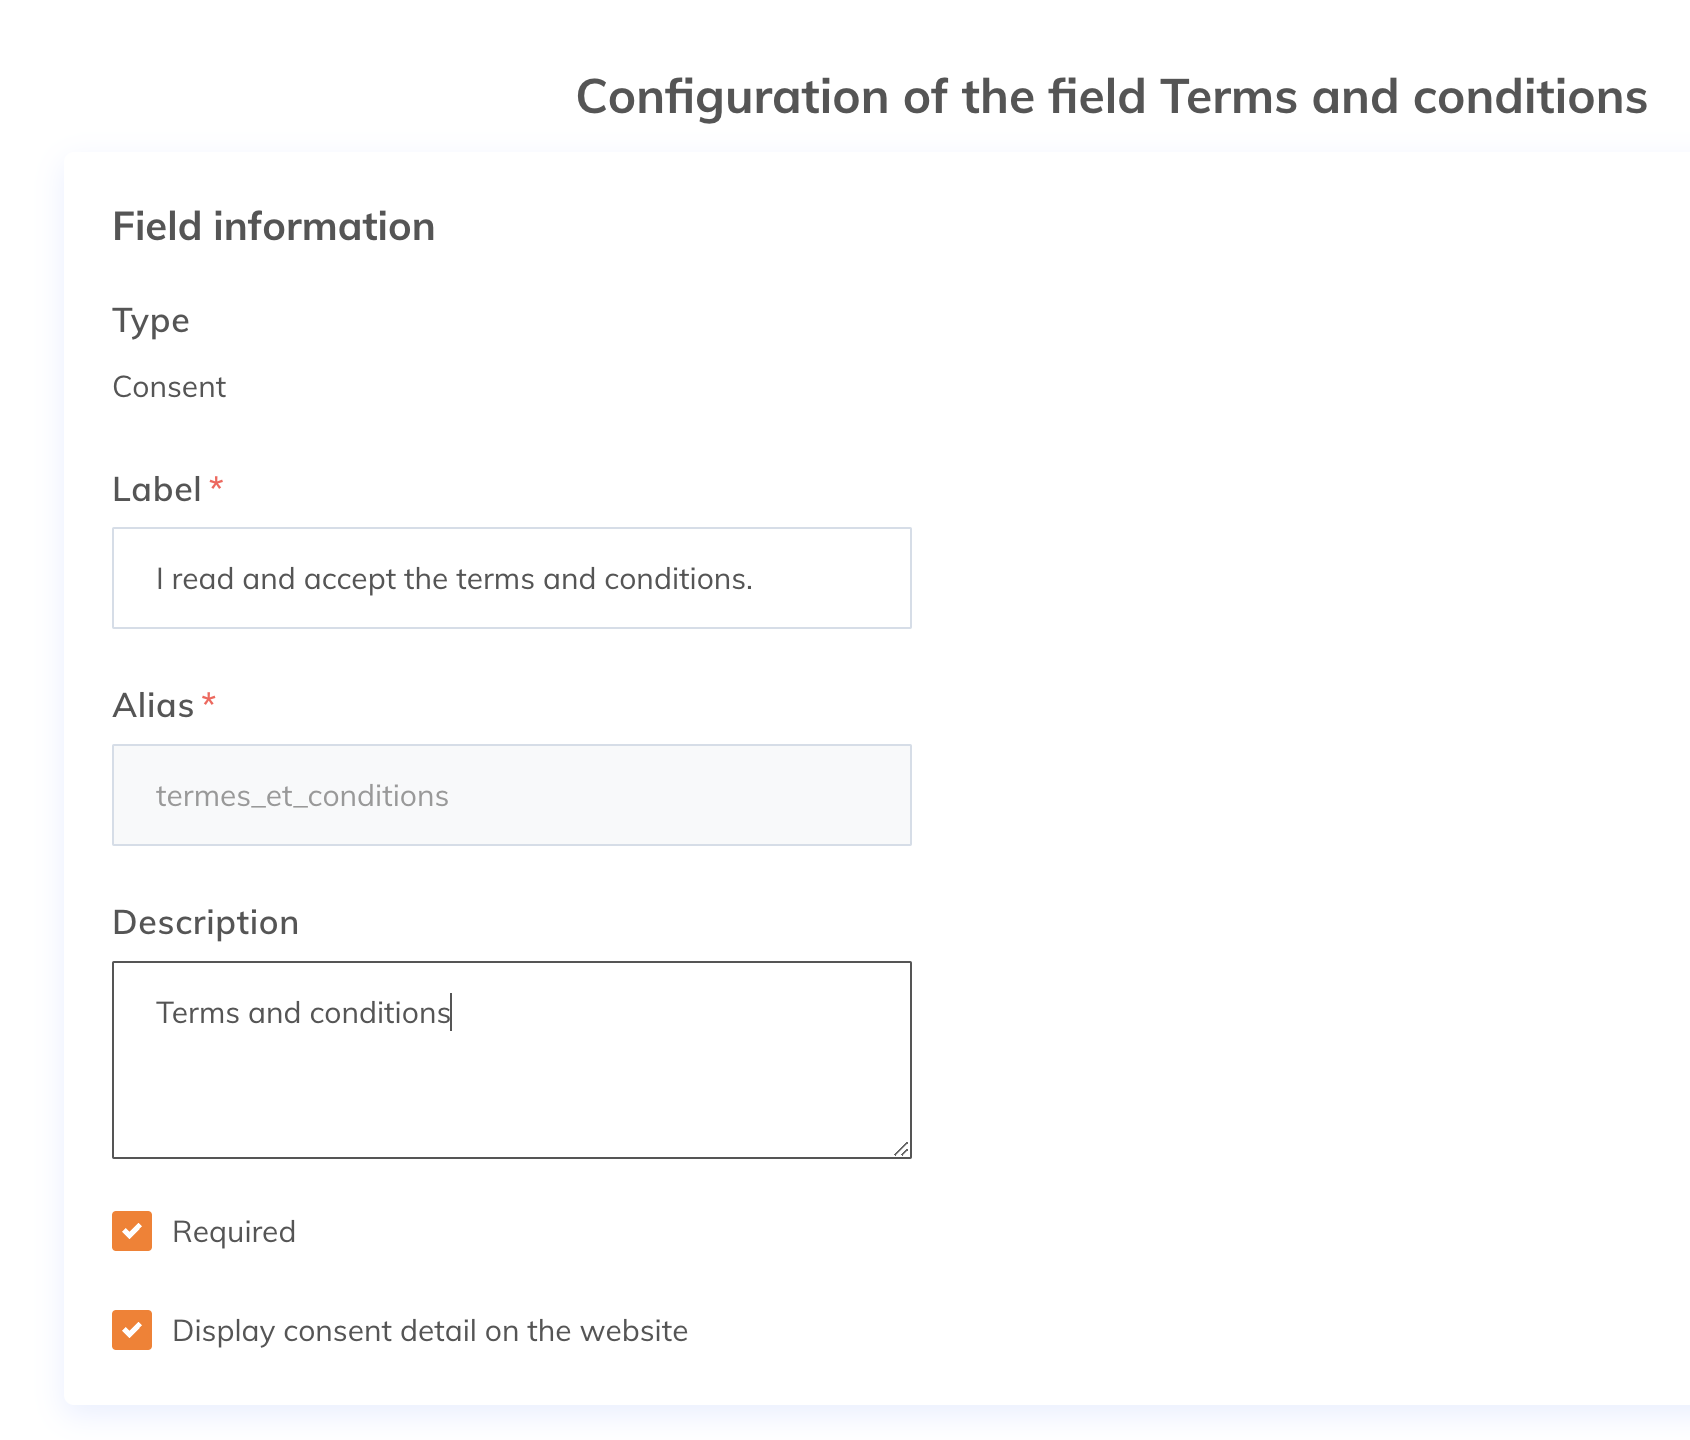The width and height of the screenshot is (1690, 1440).
Task: Click the "Required" checkbox label text
Action: coord(234,1231)
